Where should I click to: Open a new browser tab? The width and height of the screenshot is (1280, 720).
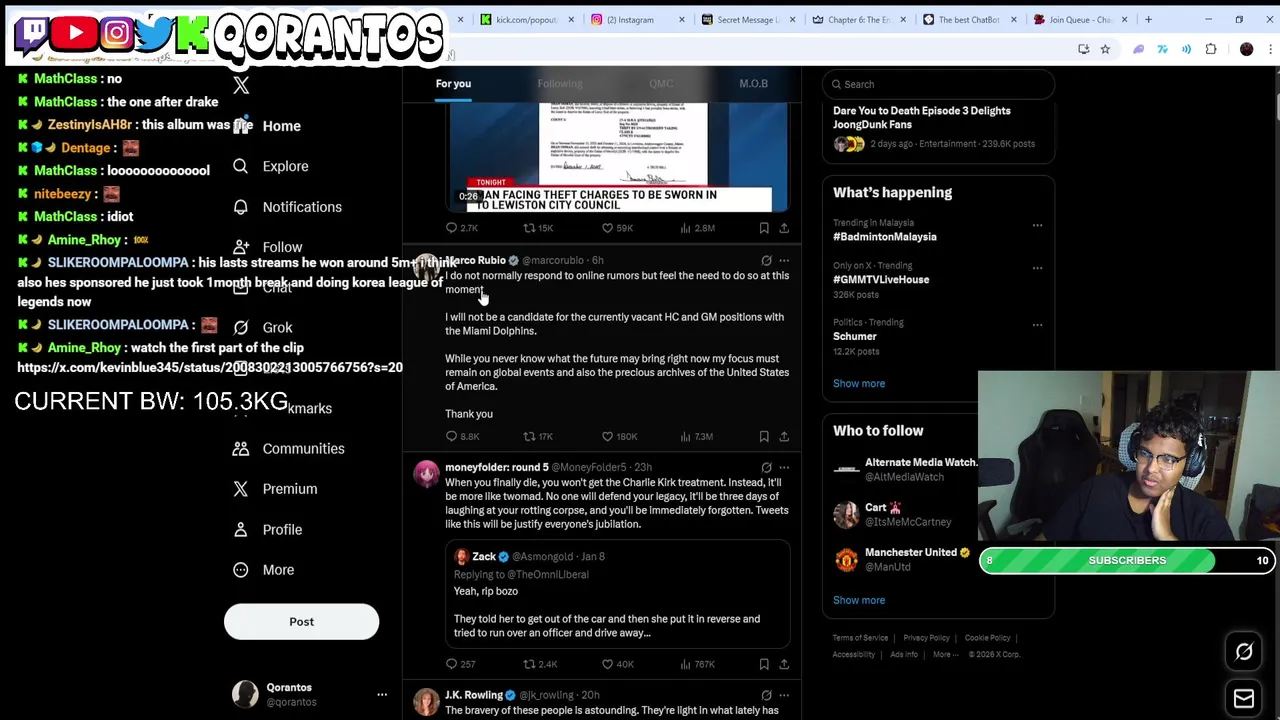point(1148,19)
